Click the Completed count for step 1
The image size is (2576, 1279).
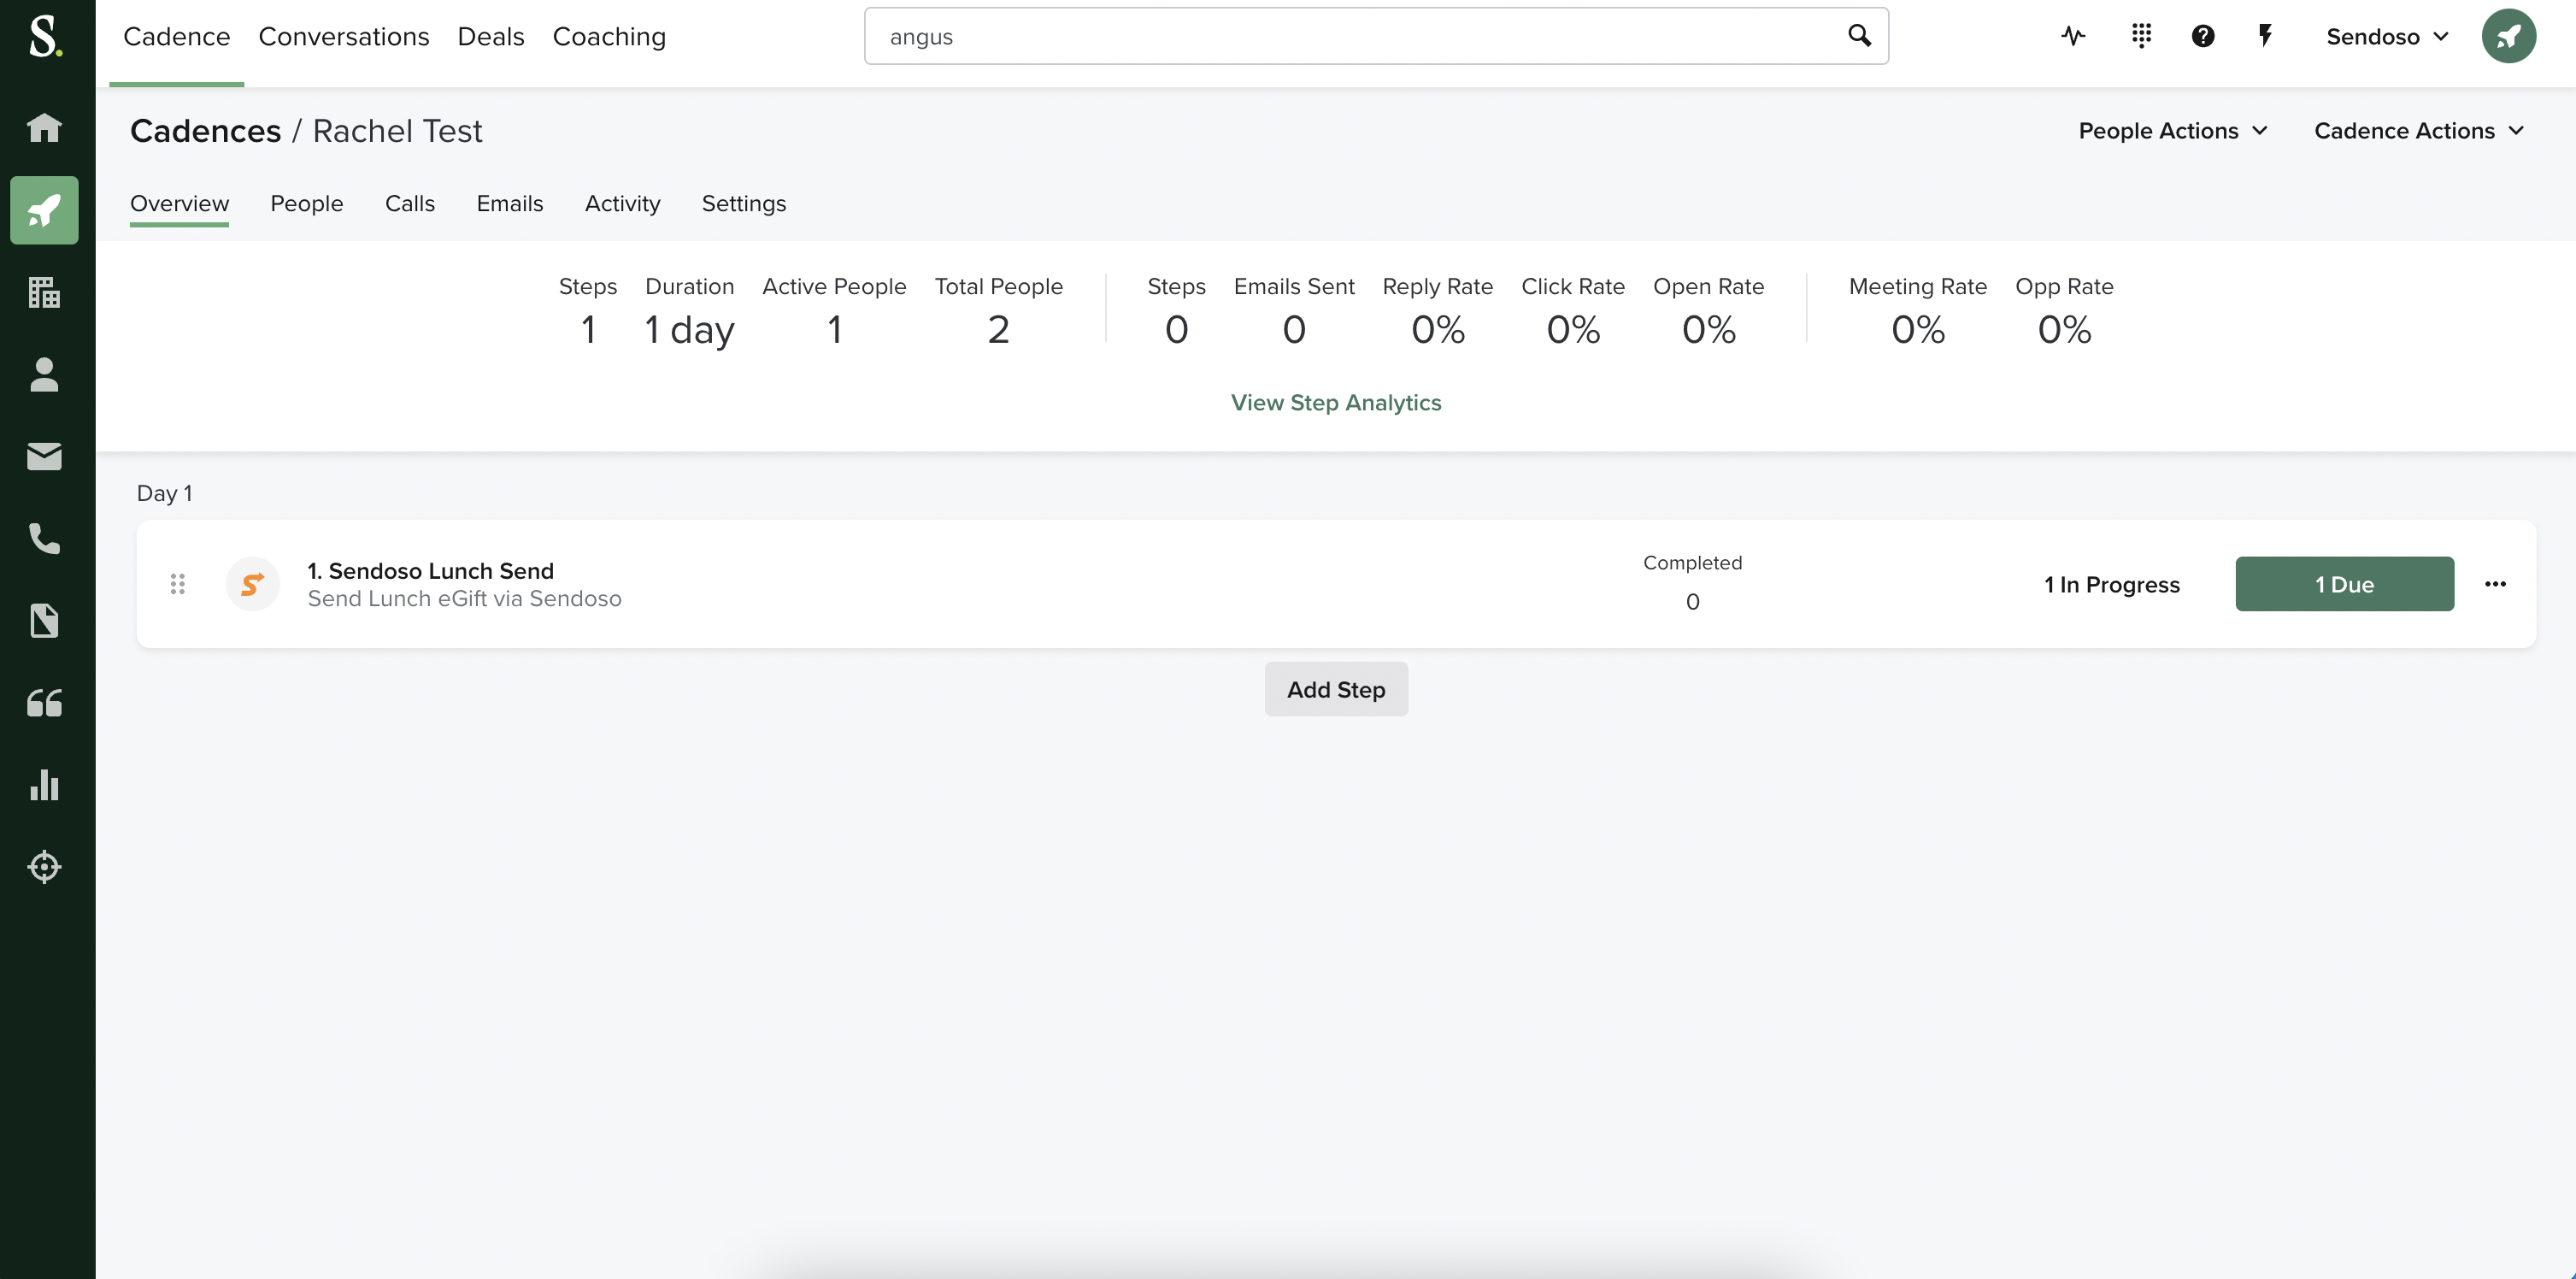point(1693,602)
